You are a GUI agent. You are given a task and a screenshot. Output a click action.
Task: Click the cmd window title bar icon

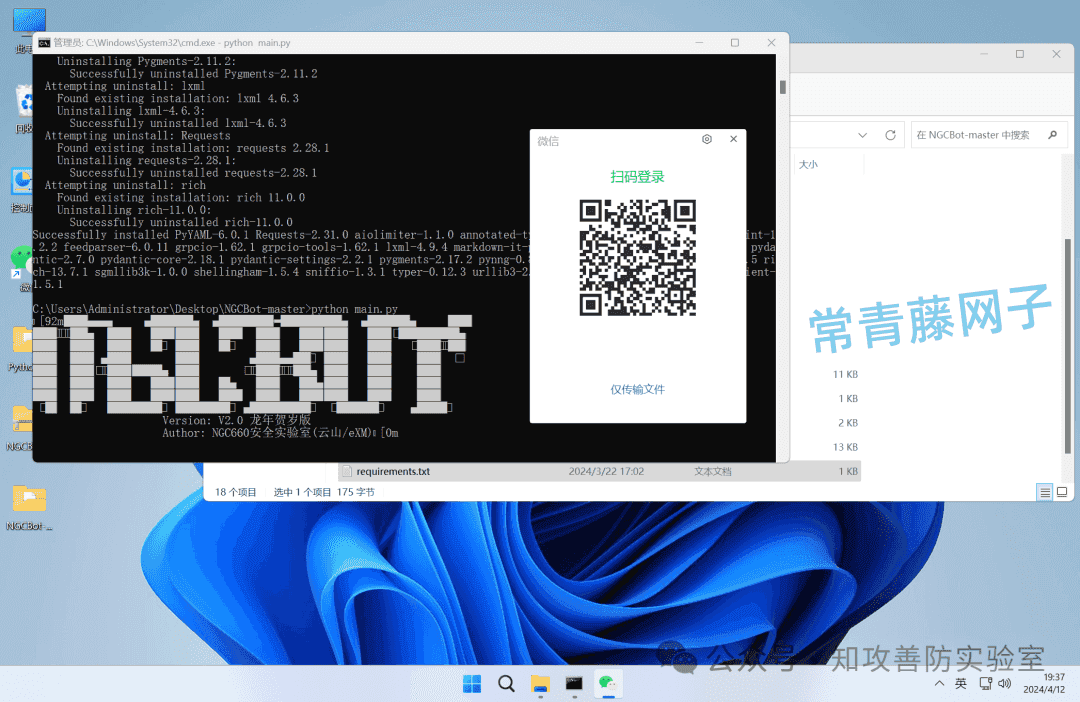(44, 43)
